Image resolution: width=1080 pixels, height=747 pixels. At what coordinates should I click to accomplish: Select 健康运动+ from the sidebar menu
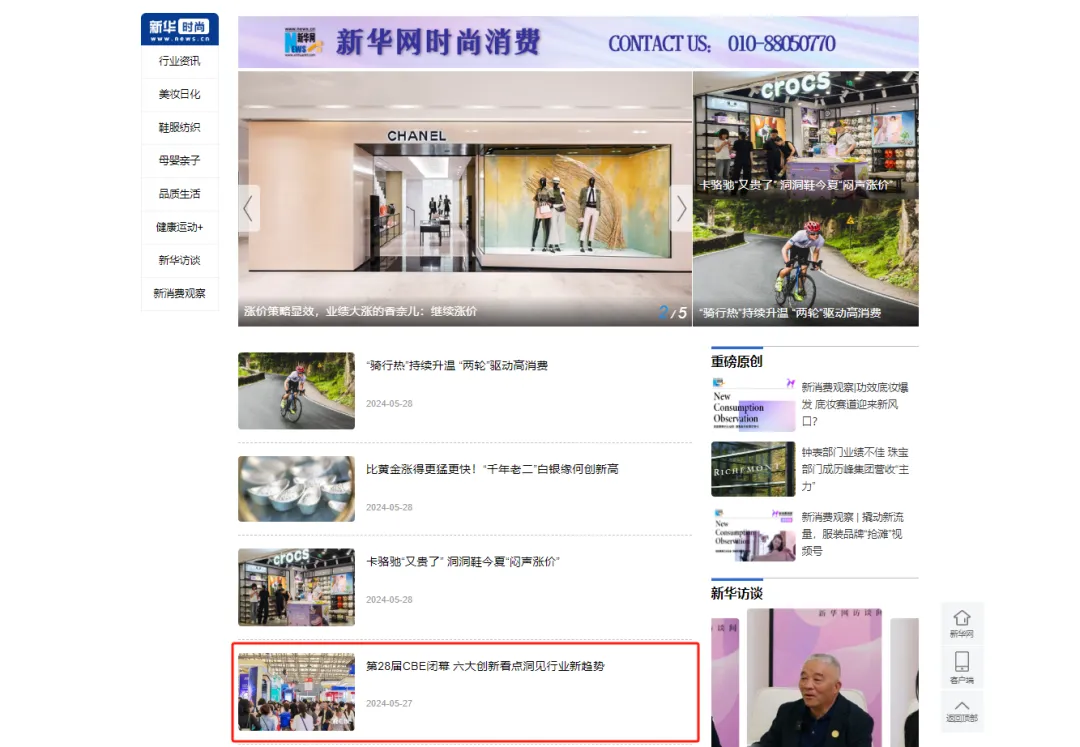tap(178, 227)
